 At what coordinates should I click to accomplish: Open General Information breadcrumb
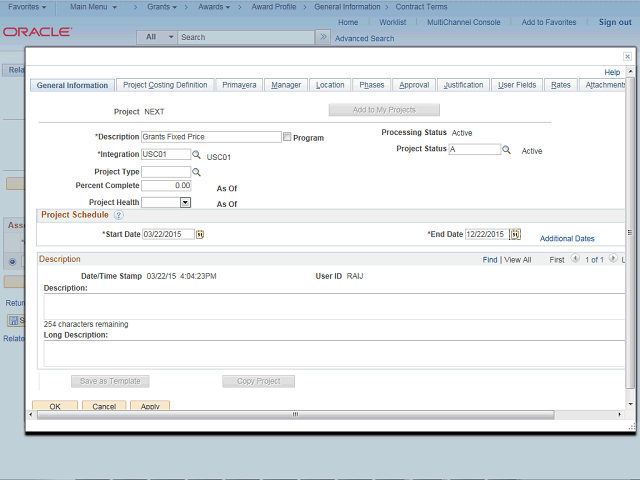[347, 7]
